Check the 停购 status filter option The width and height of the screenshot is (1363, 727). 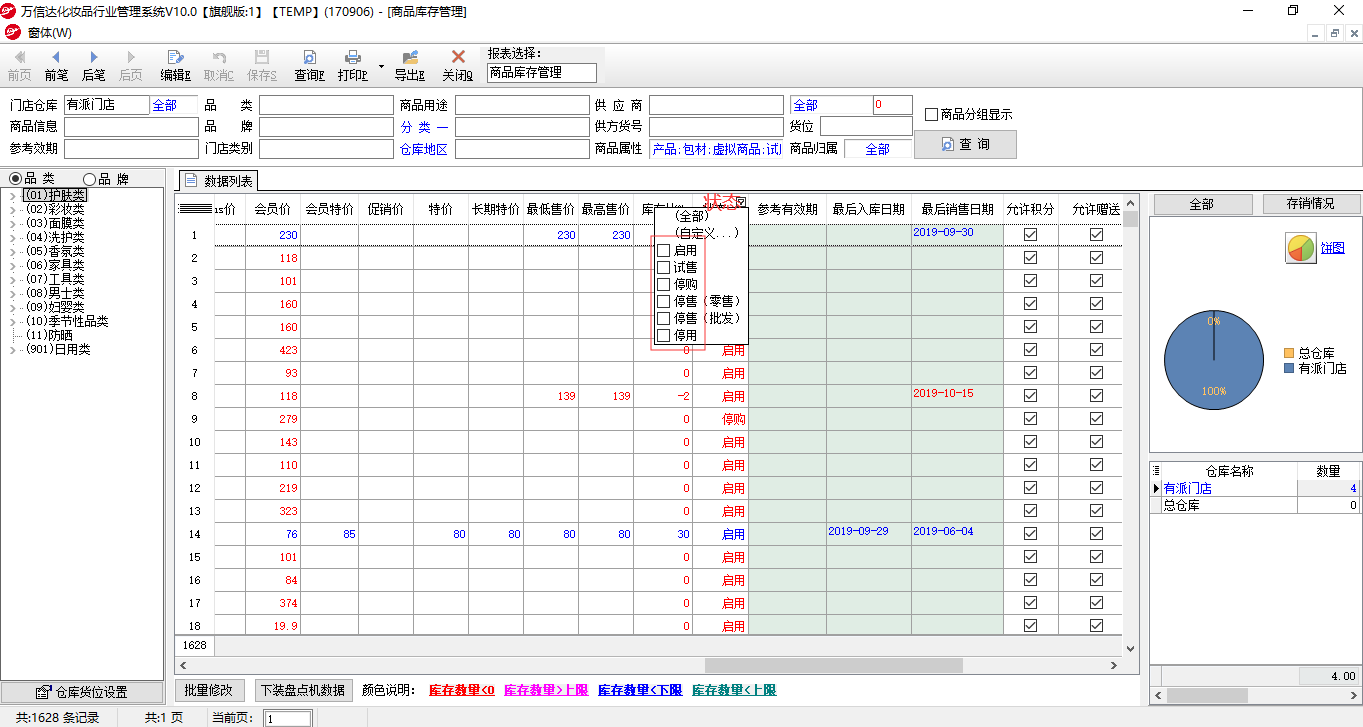[663, 284]
